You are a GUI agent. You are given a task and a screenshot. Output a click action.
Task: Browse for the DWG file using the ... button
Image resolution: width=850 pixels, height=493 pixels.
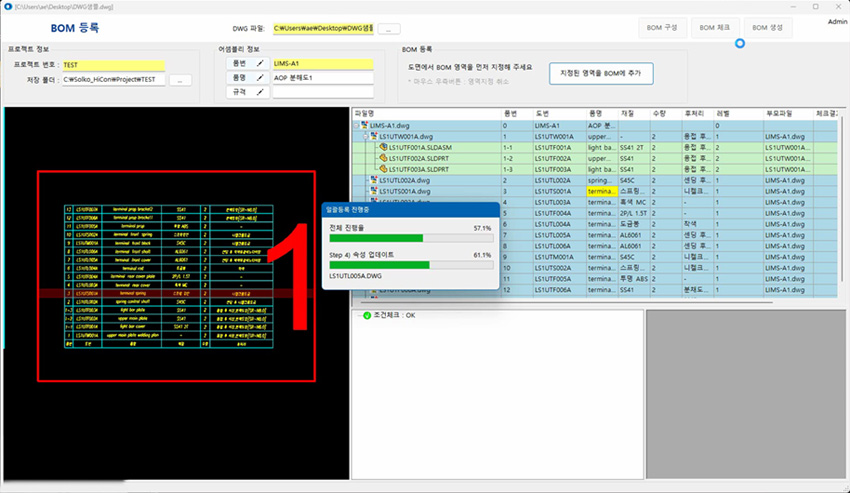click(x=390, y=29)
